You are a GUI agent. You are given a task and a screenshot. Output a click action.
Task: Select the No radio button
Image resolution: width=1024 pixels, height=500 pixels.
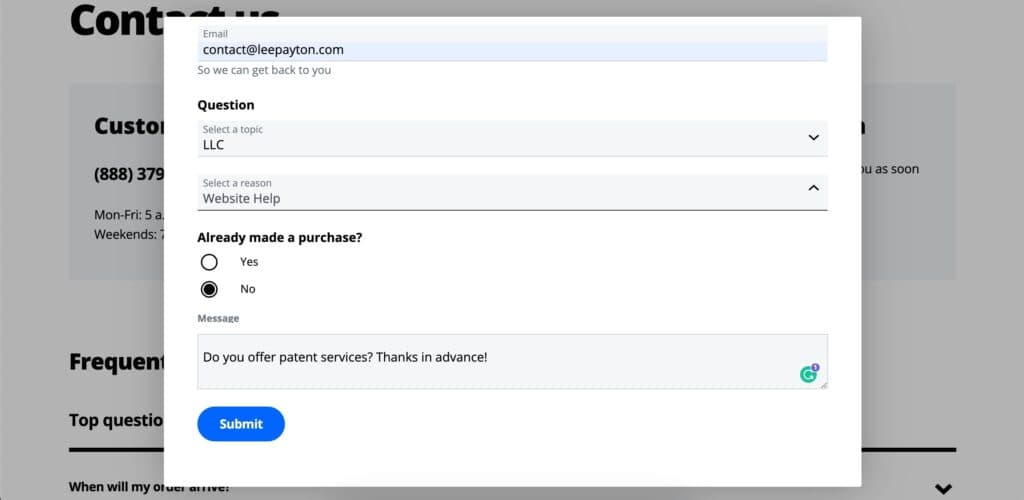pos(209,289)
